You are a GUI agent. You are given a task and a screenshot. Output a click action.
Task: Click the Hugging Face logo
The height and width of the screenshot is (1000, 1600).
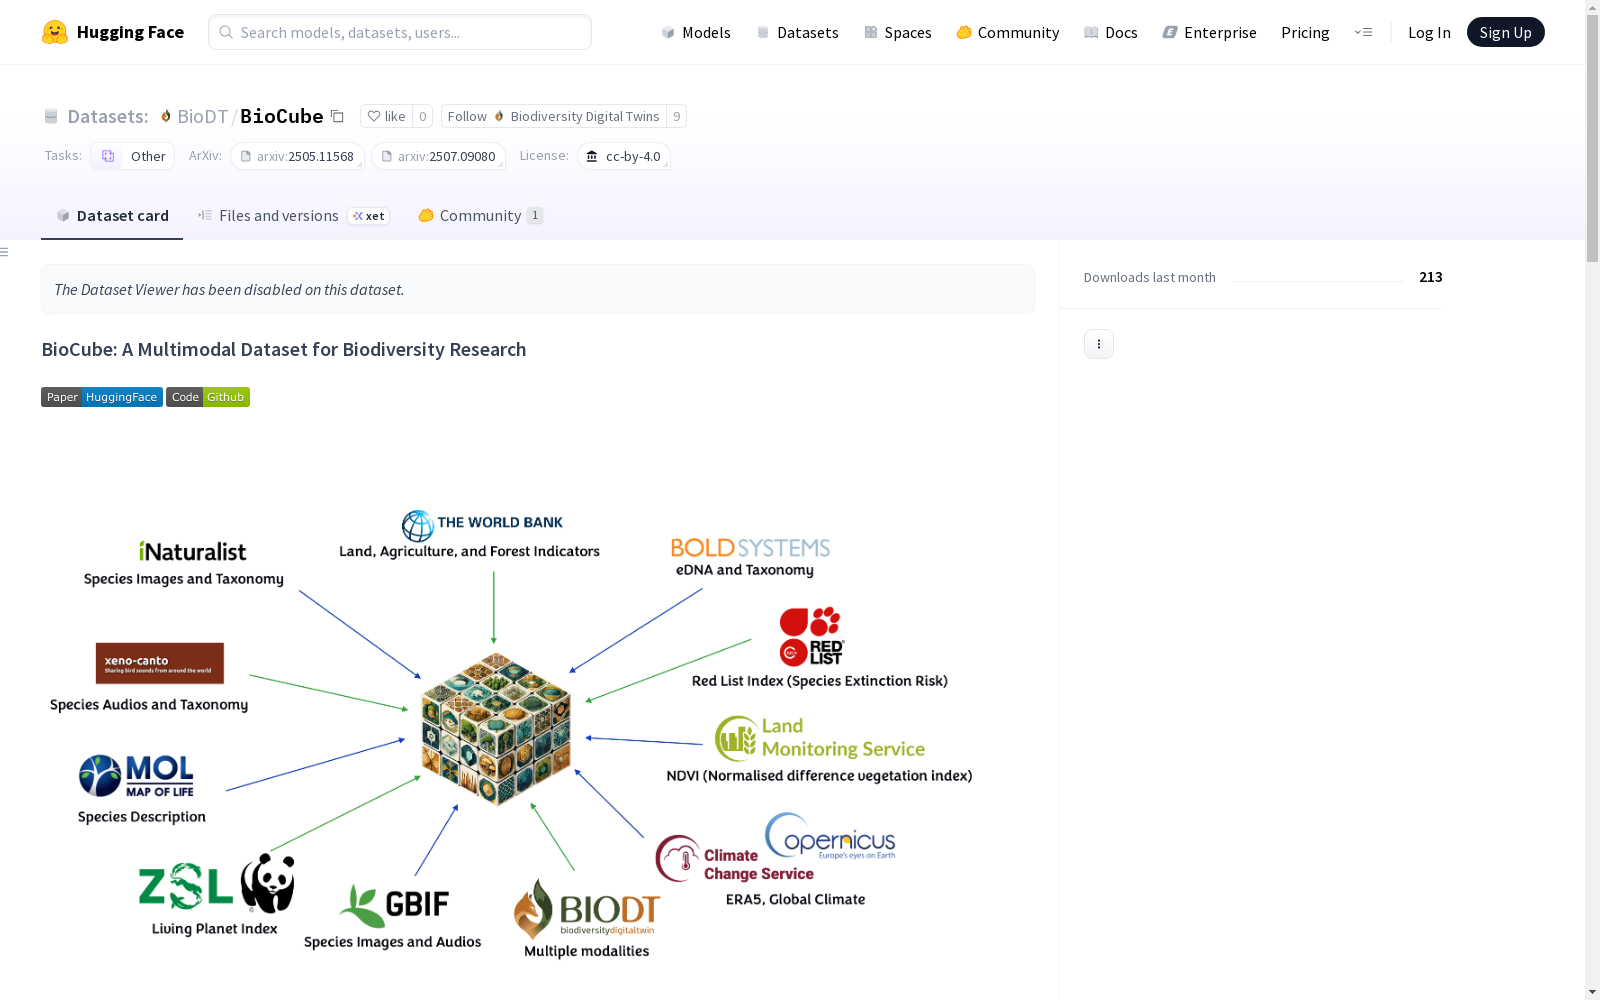pos(113,32)
